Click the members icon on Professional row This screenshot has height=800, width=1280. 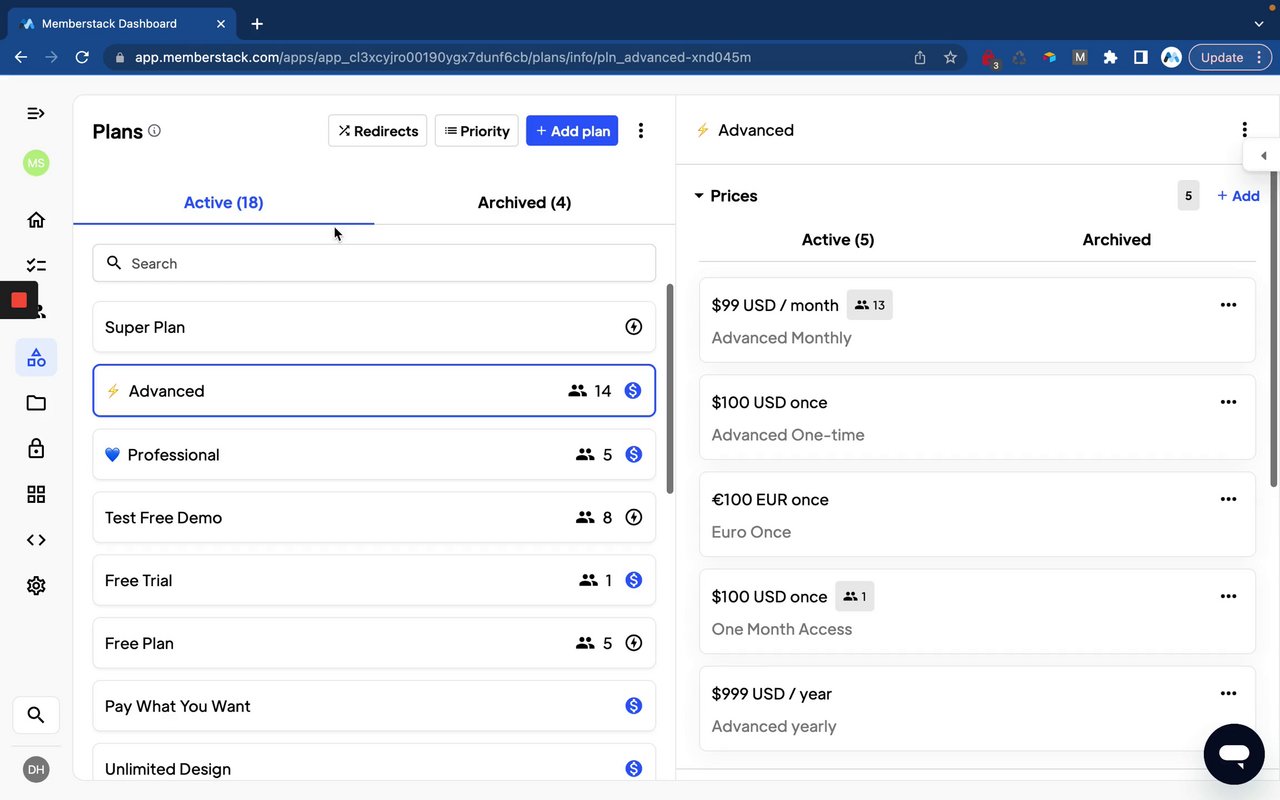pyautogui.click(x=585, y=454)
